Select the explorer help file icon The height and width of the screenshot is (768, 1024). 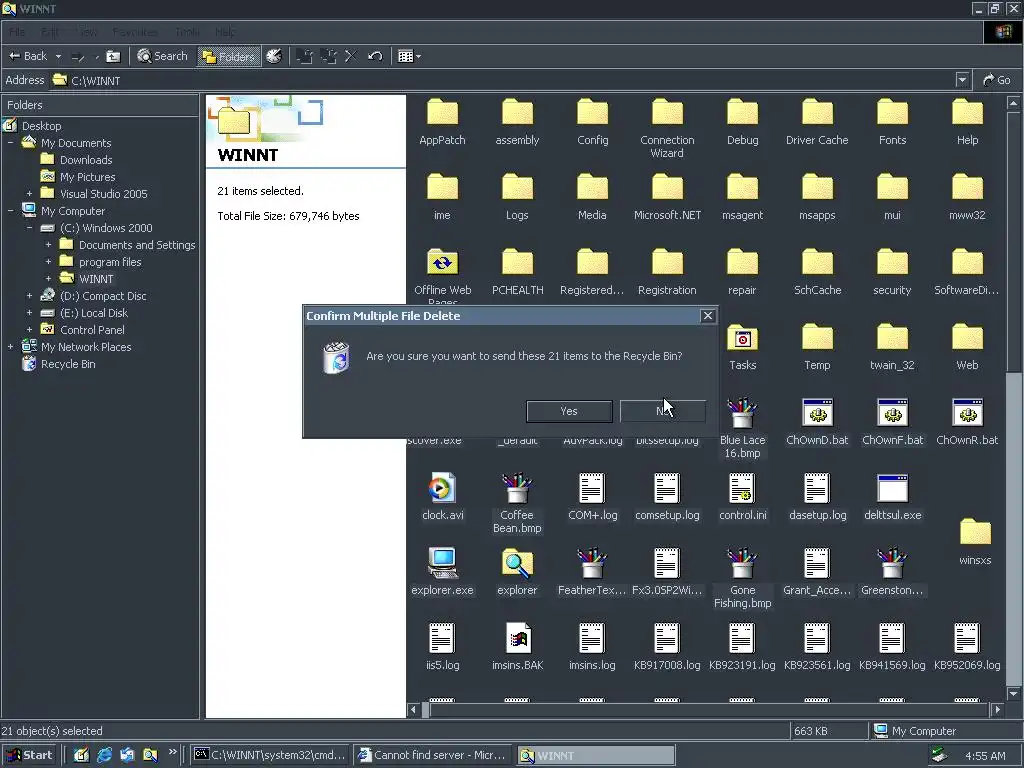coord(517,563)
